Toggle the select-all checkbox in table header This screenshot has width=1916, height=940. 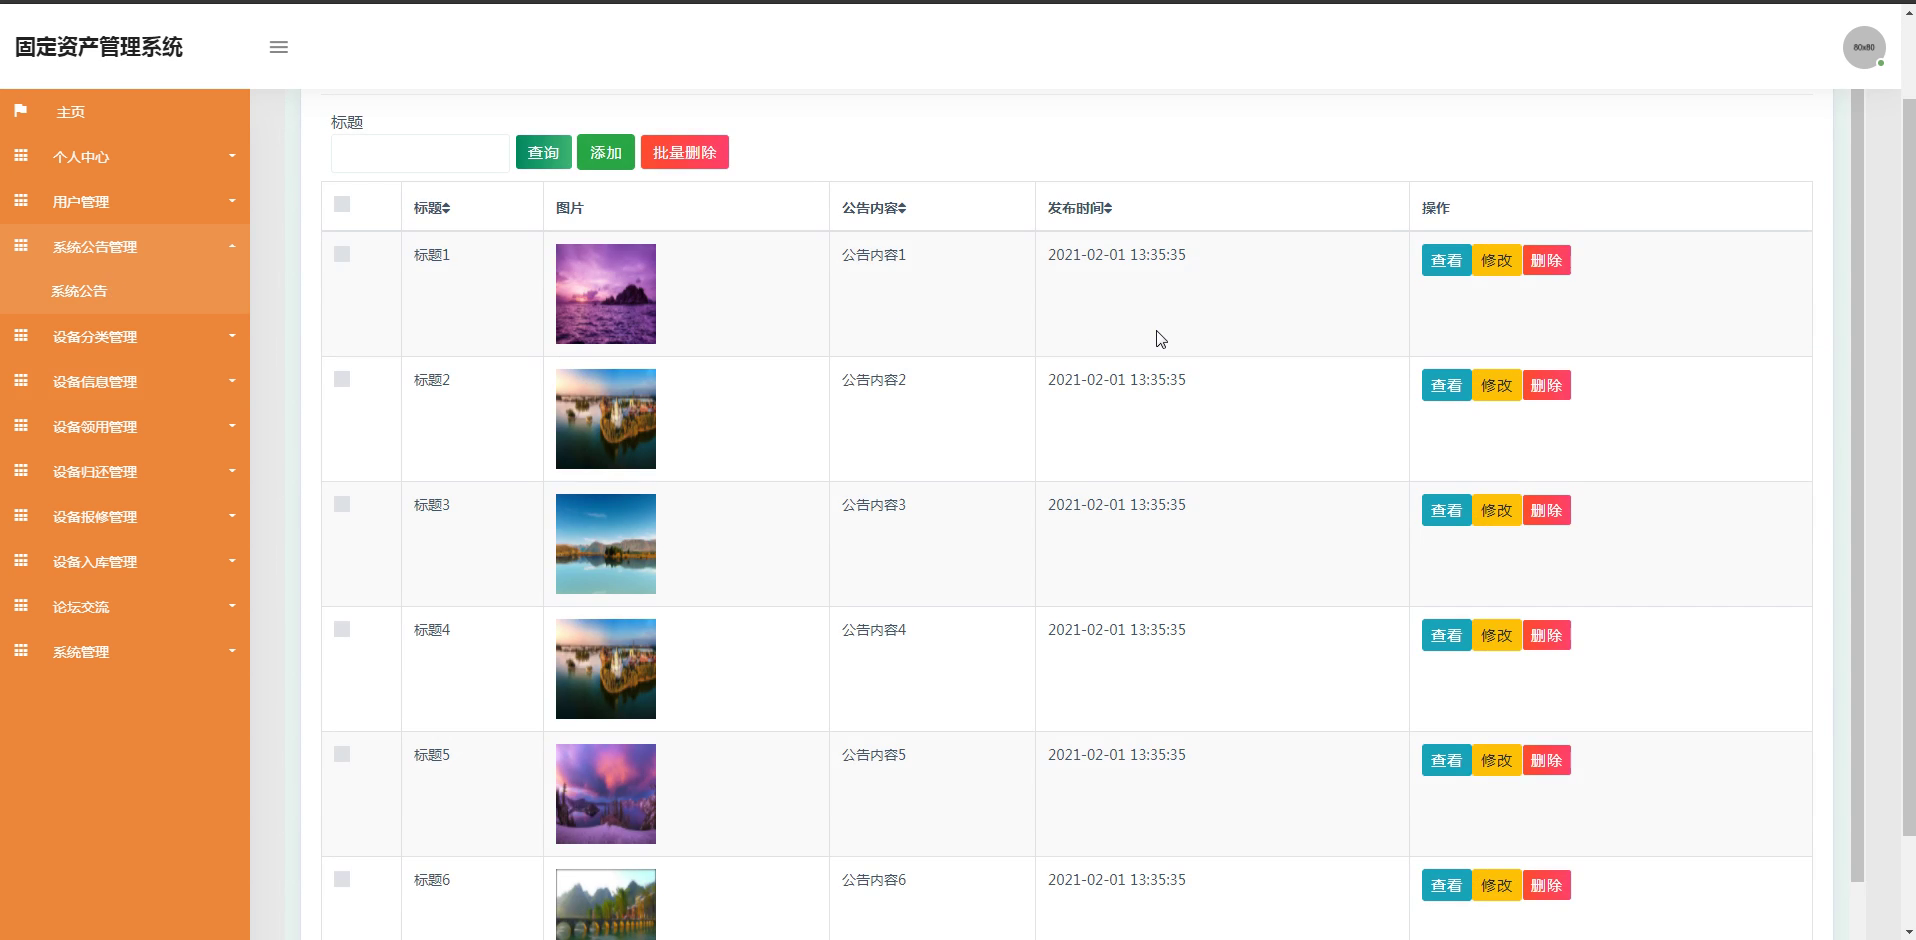click(342, 204)
